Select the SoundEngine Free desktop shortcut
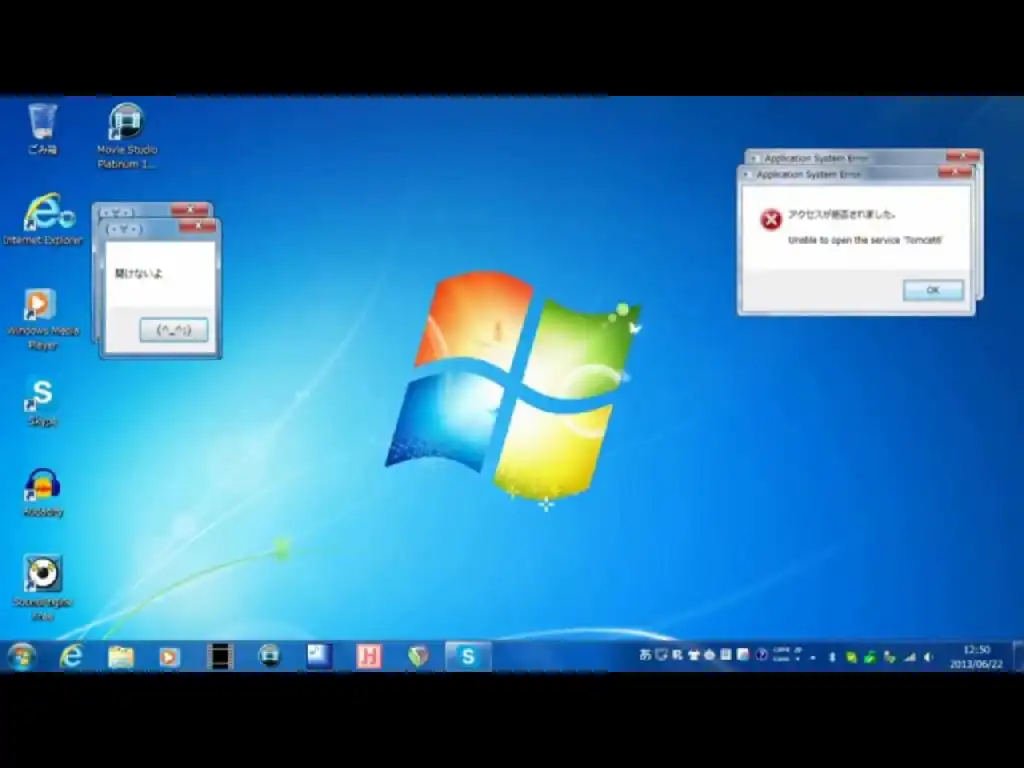Viewport: 1024px width, 768px height. coord(42,586)
